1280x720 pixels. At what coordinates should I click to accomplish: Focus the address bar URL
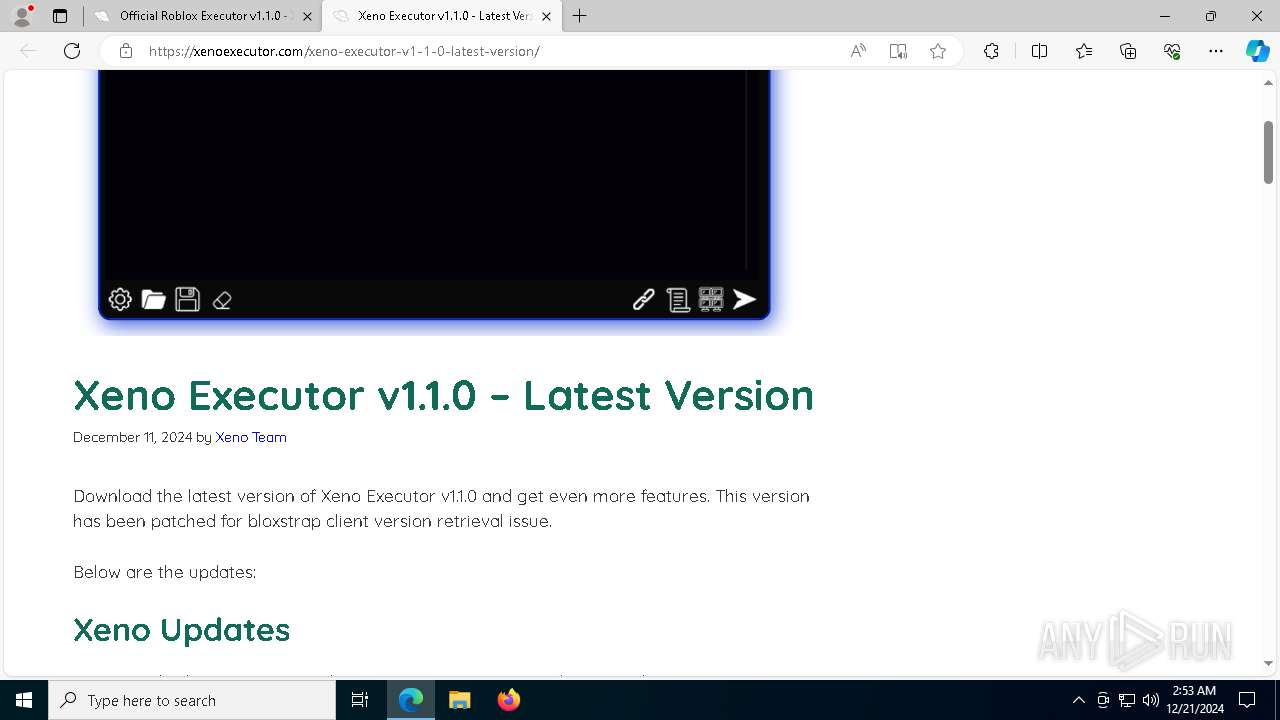click(344, 51)
